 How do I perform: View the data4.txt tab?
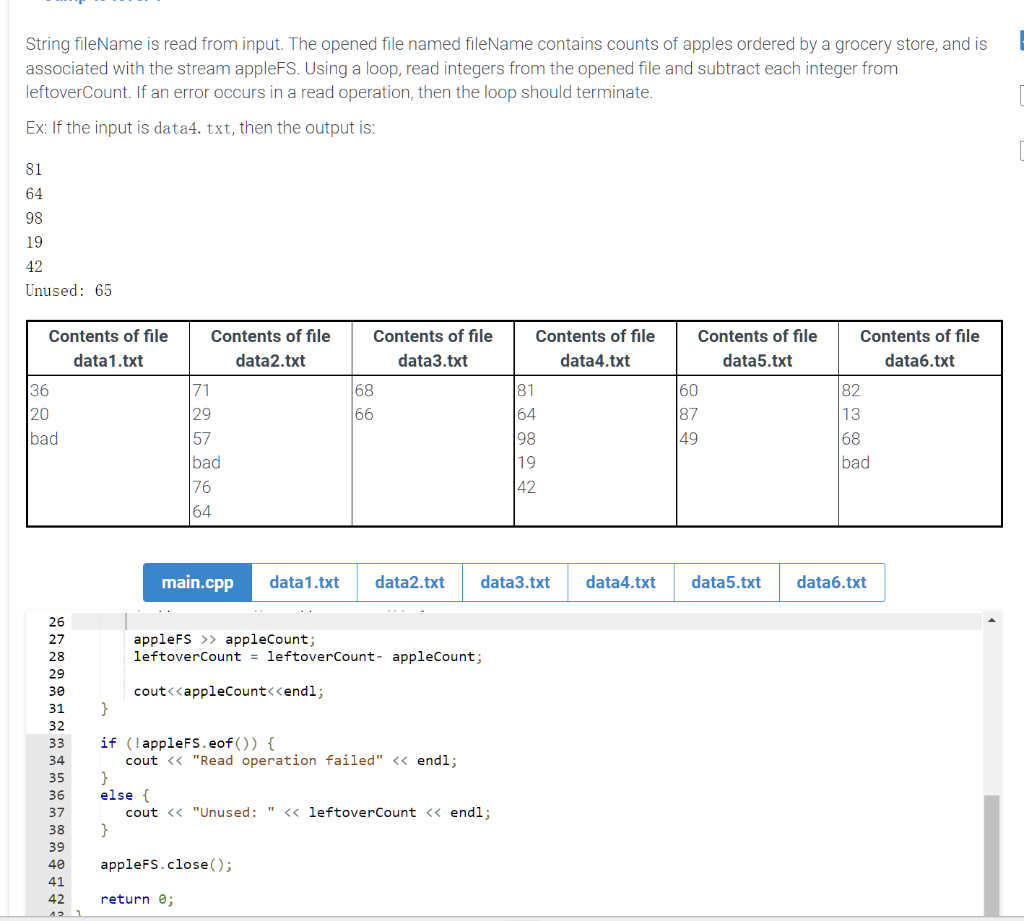[620, 582]
